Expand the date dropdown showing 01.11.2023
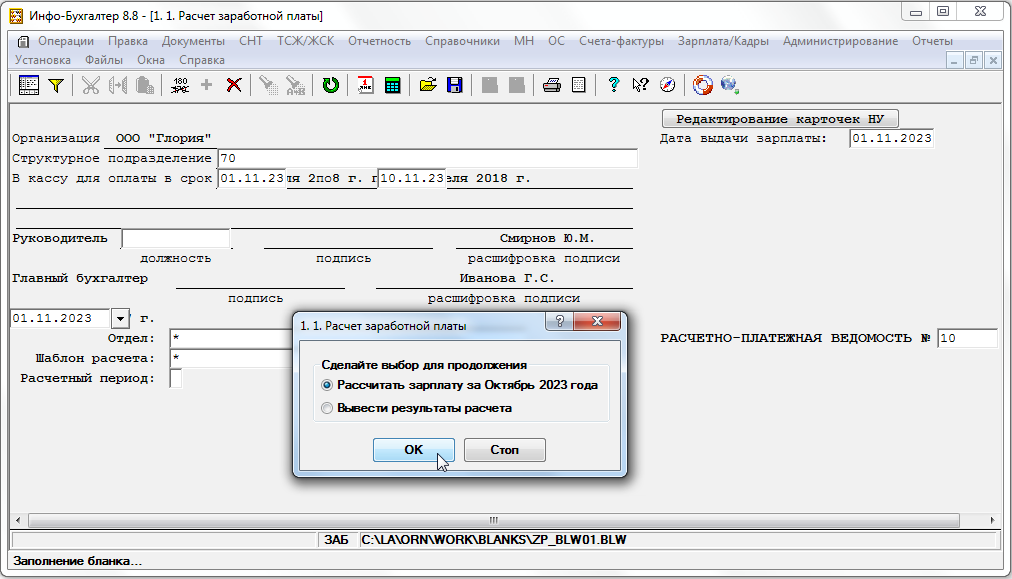This screenshot has width=1012, height=579. pos(121,319)
